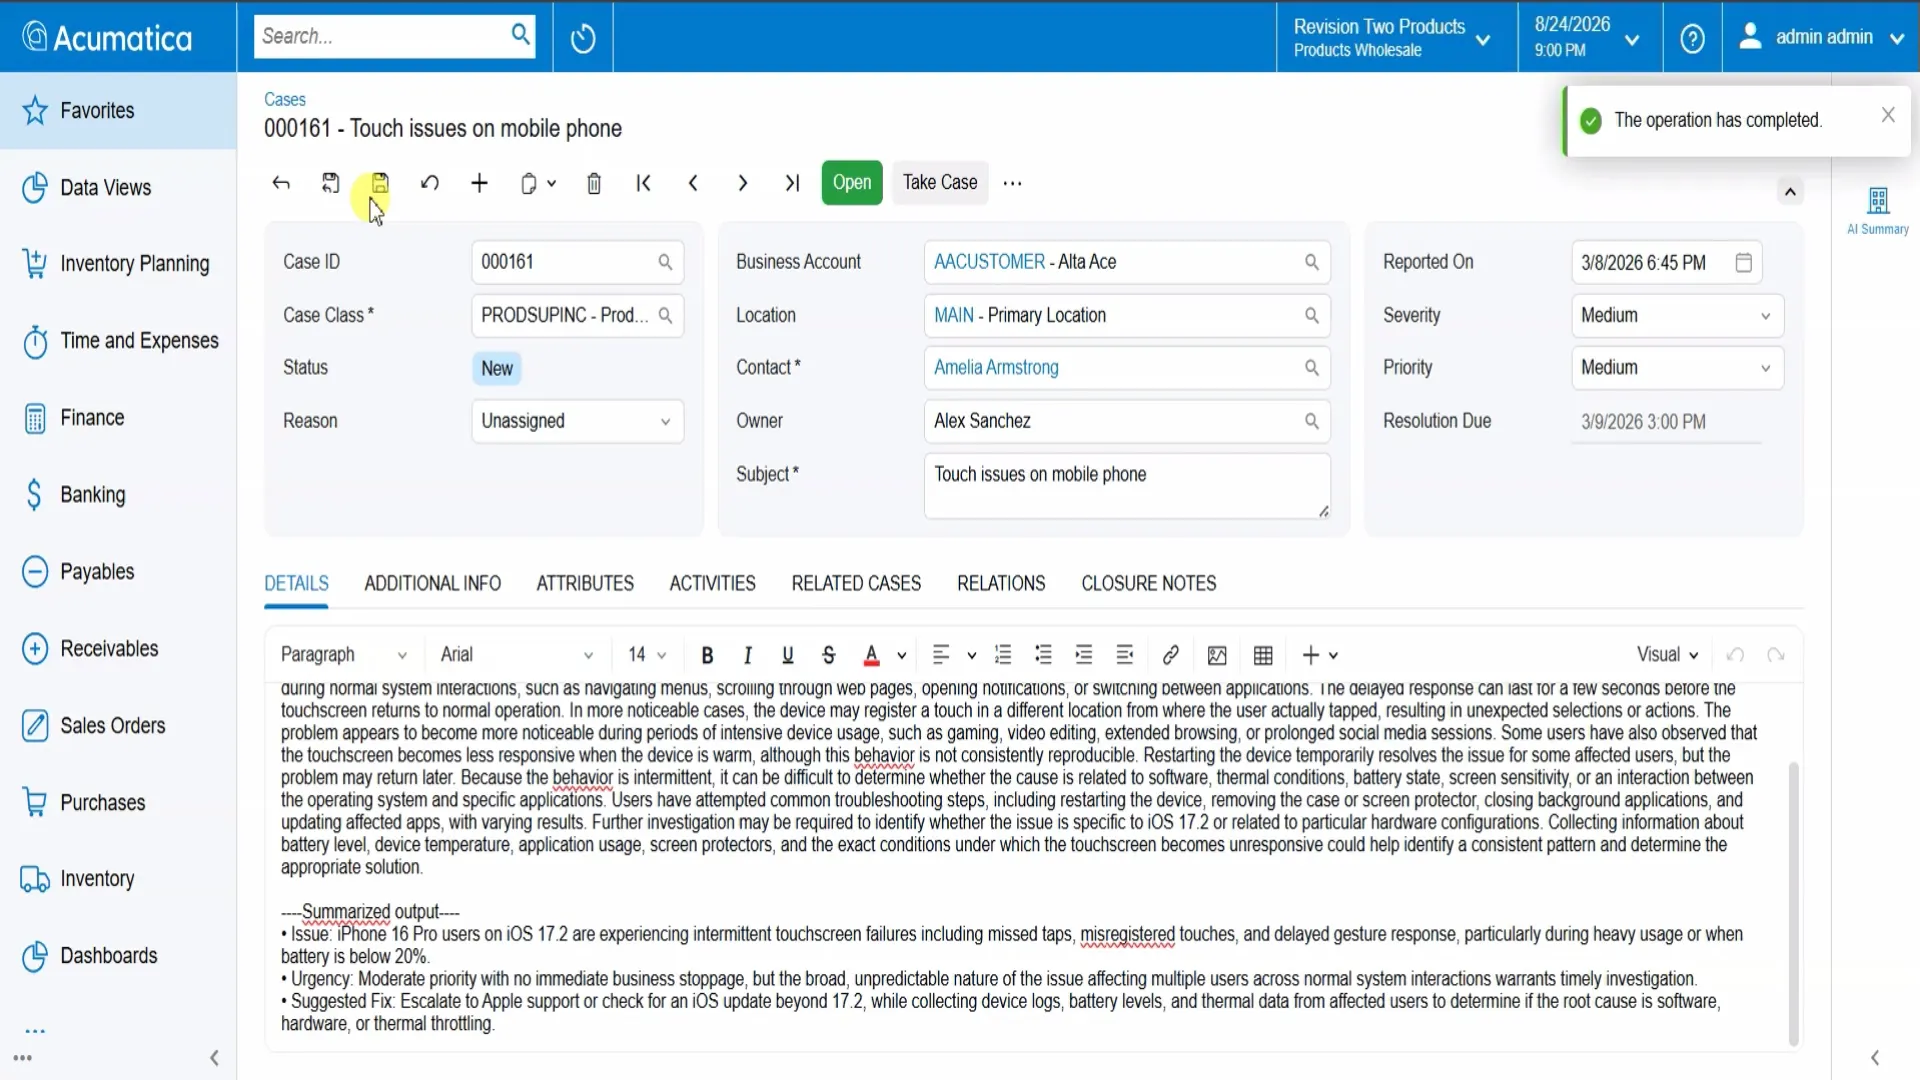Open the help question mark menu
The image size is (1920, 1080).
pyautogui.click(x=1692, y=38)
